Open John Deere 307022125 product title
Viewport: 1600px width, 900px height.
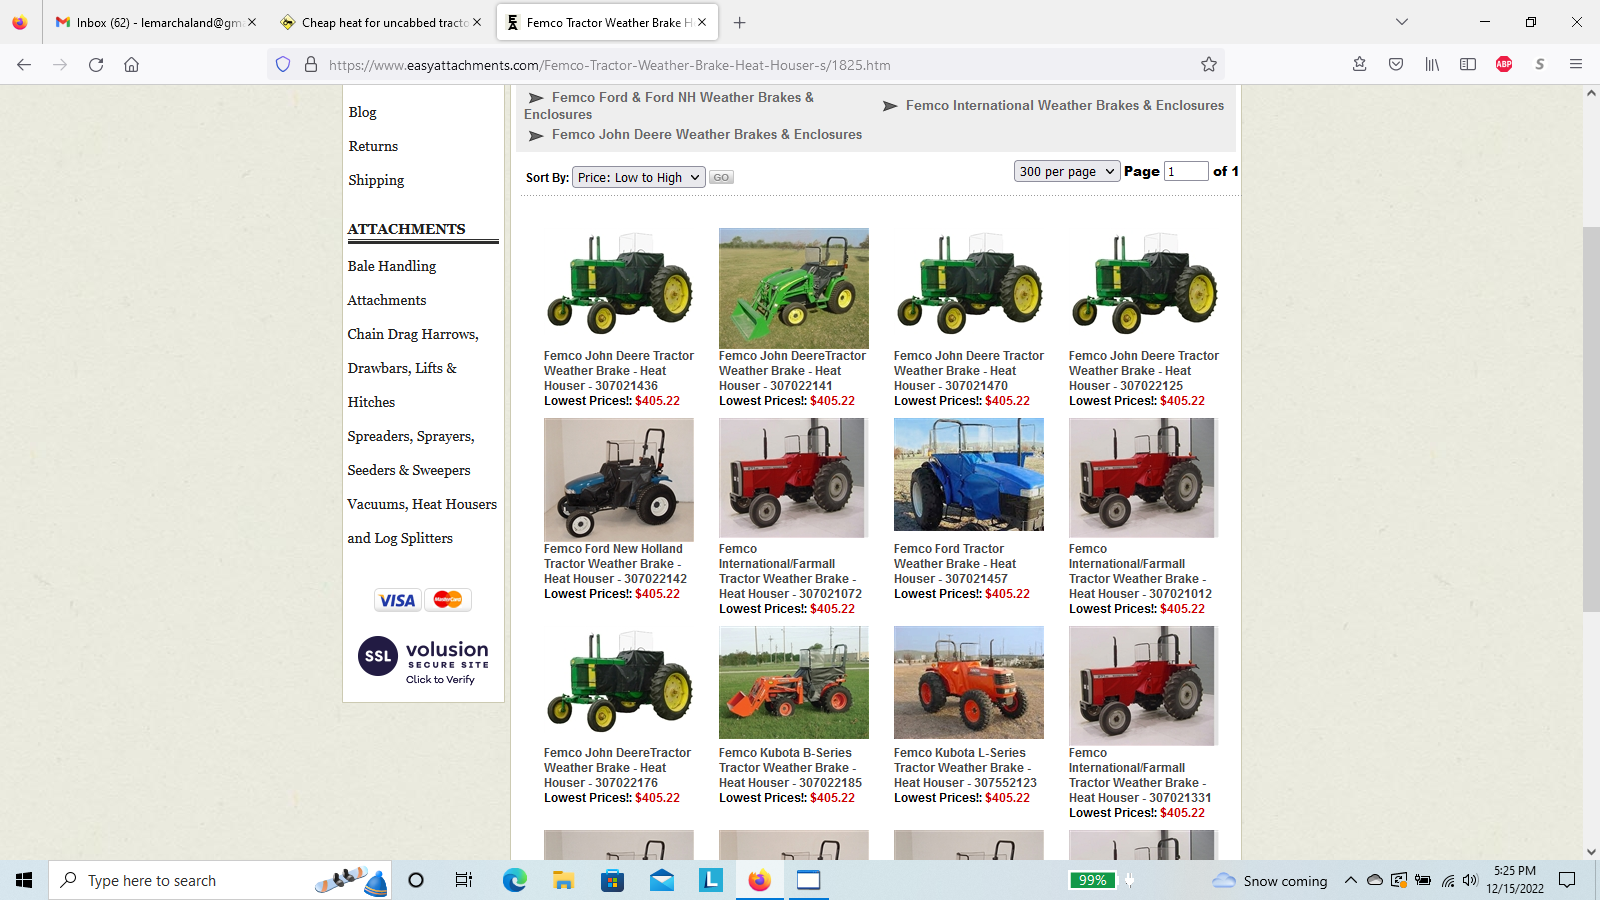pyautogui.click(x=1144, y=371)
